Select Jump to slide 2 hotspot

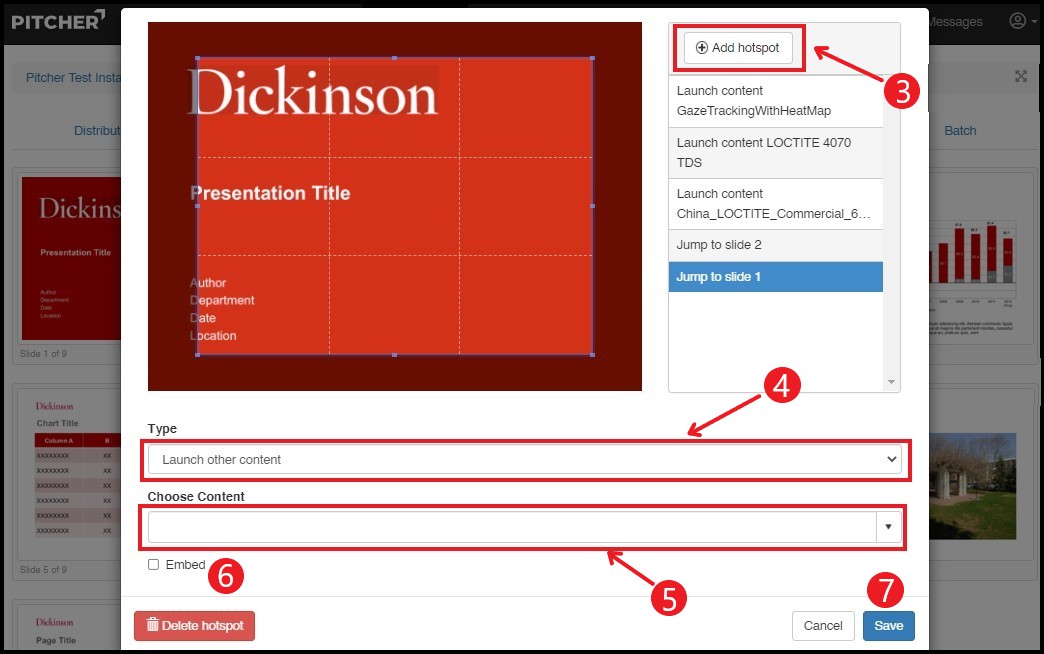click(775, 245)
